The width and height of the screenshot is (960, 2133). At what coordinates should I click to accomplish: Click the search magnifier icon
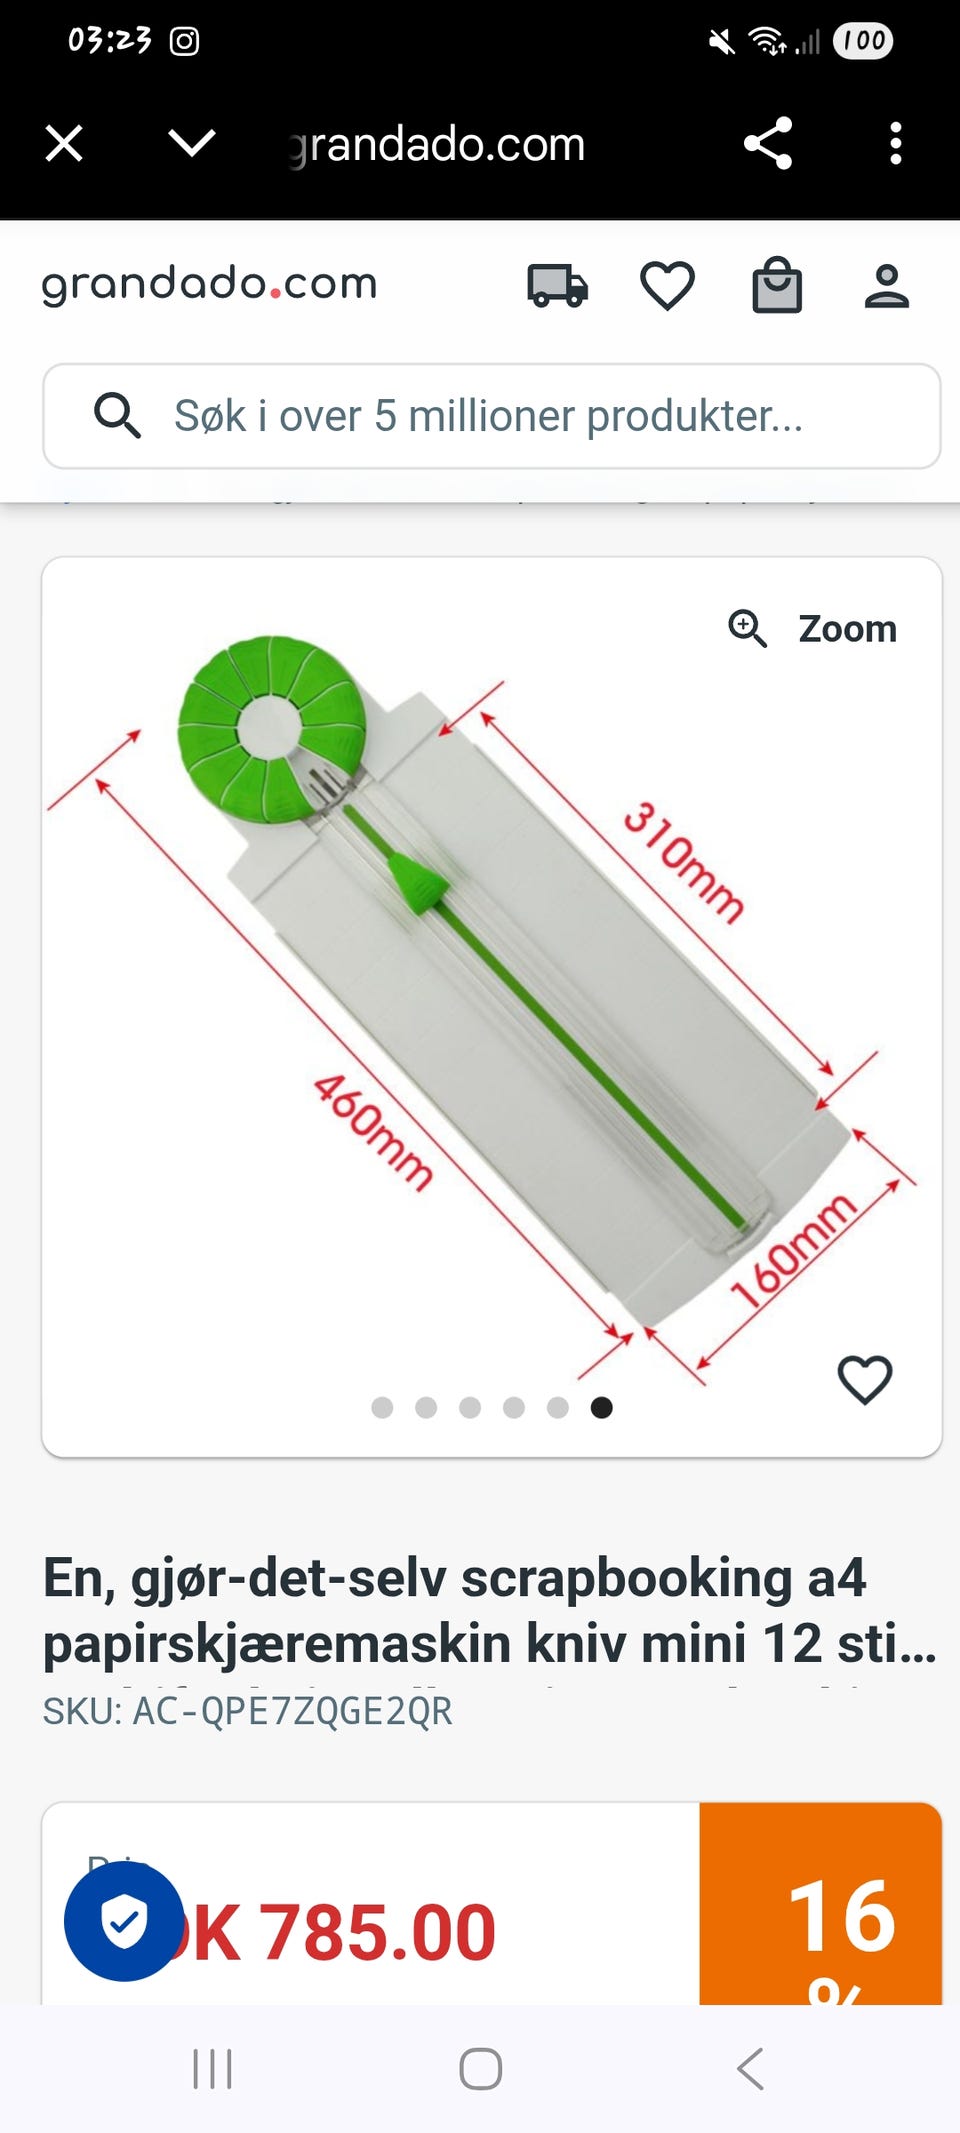117,415
